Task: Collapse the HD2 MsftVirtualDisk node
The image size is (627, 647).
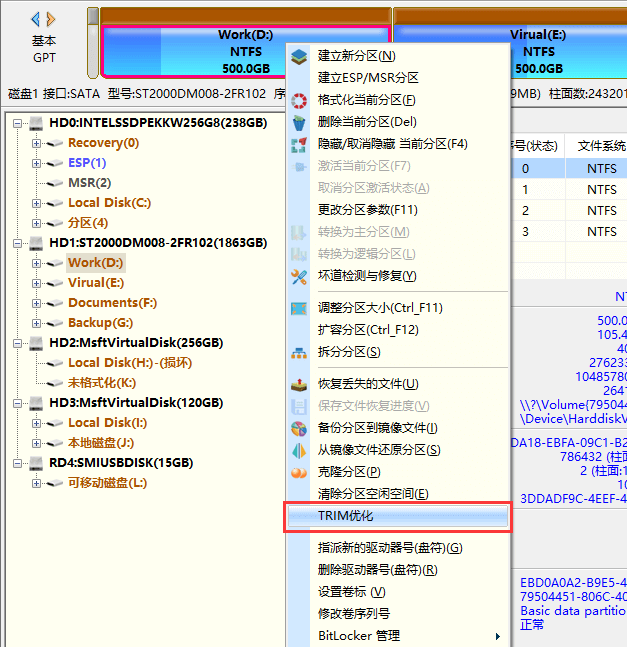Action: tap(17, 343)
